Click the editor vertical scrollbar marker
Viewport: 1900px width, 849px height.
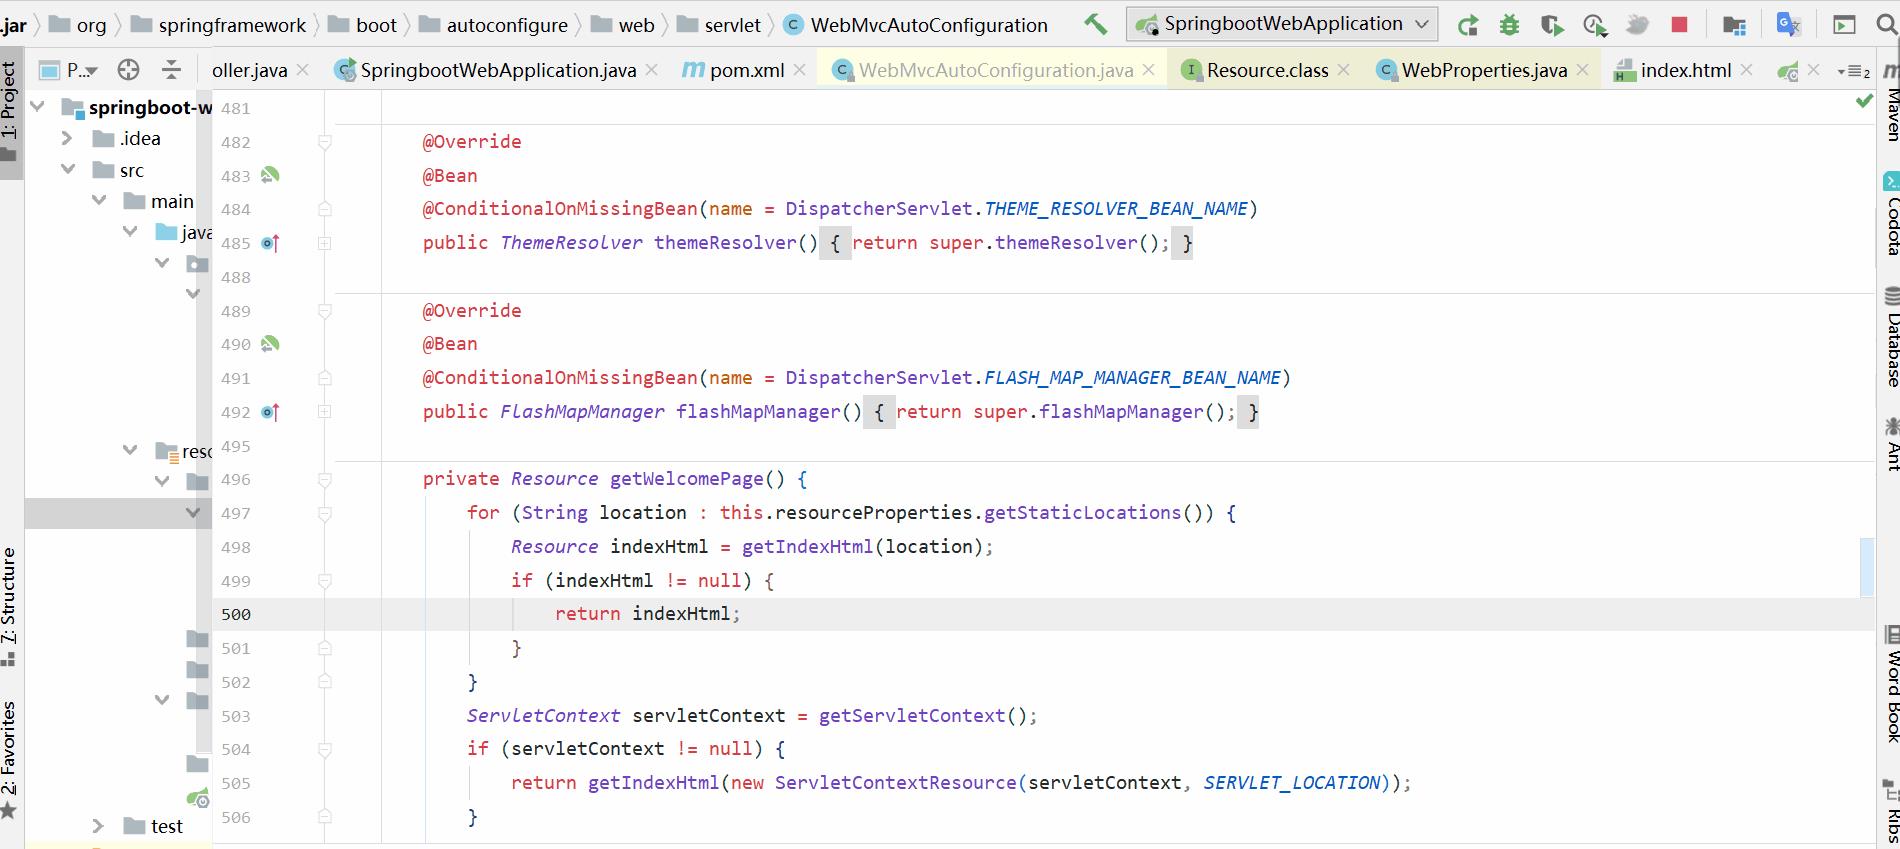[x=1866, y=567]
